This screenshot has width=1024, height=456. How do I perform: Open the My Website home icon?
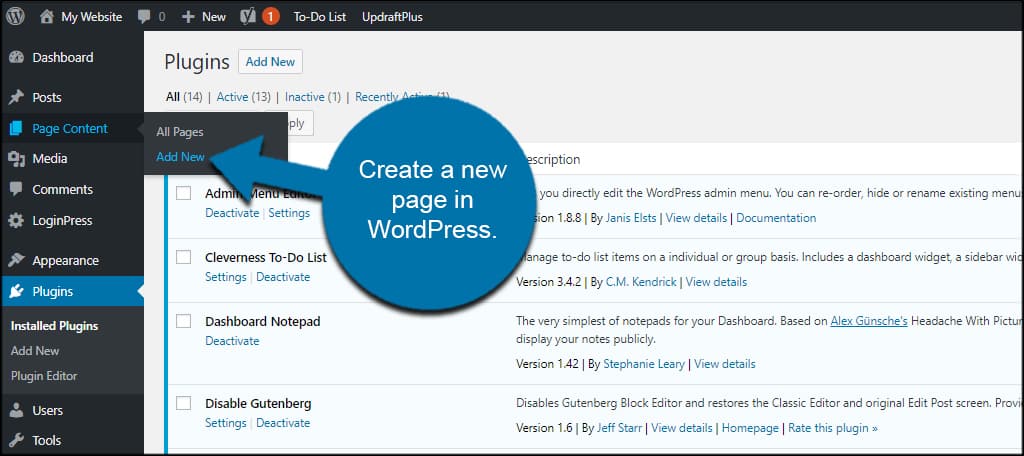[x=46, y=17]
